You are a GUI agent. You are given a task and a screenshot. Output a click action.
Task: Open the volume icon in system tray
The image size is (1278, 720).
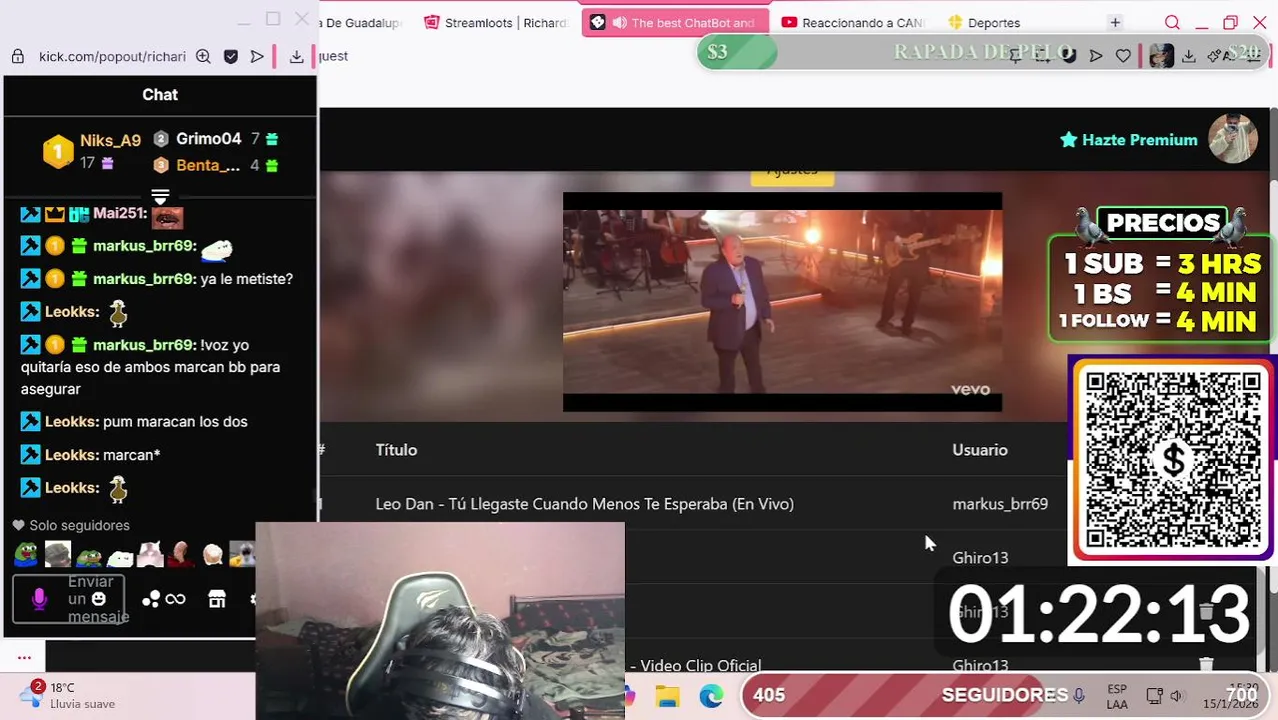coord(1176,695)
